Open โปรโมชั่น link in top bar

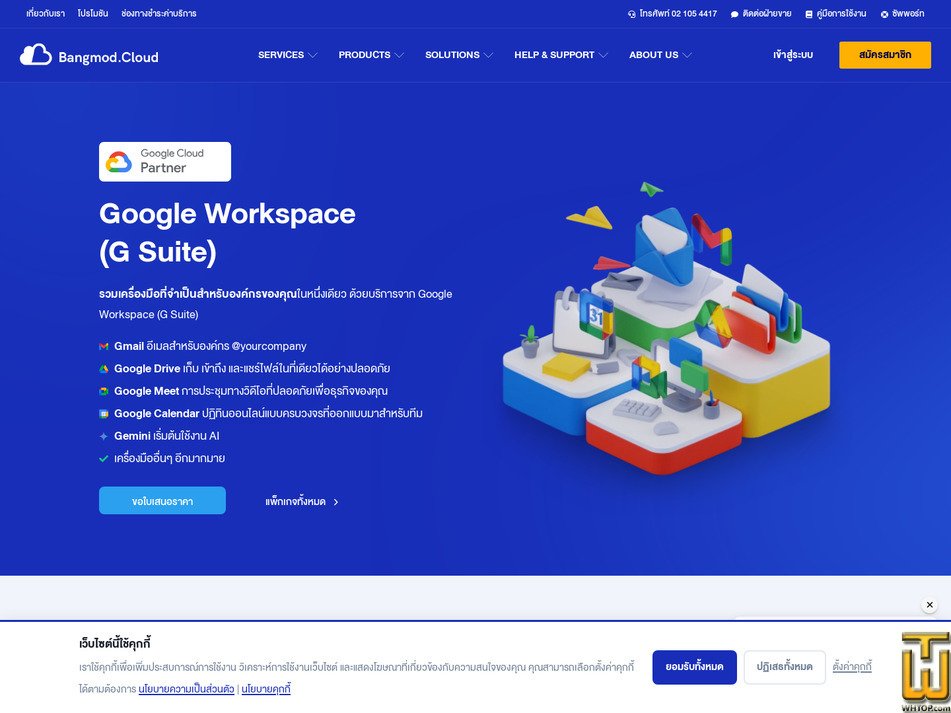[93, 13]
